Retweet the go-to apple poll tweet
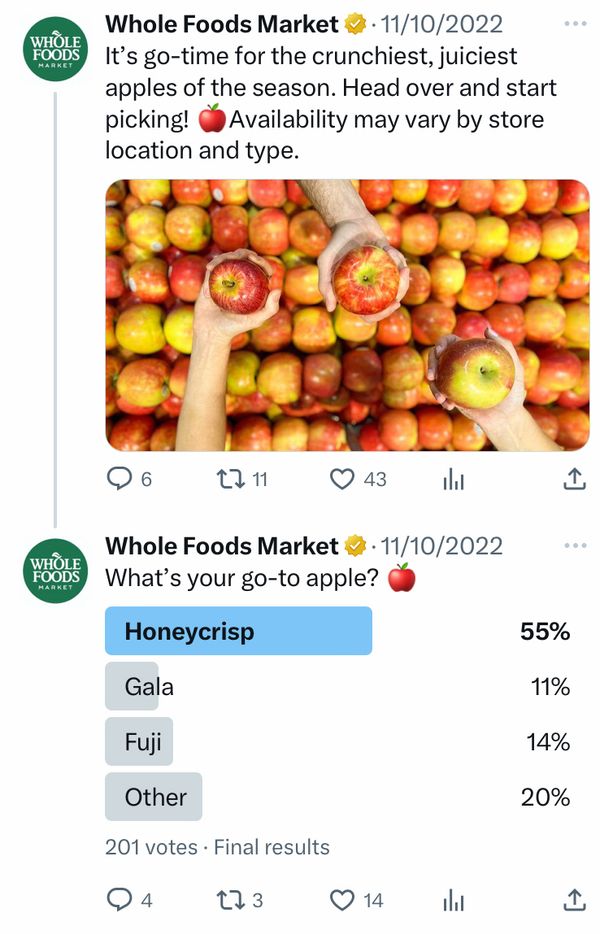 coord(231,900)
